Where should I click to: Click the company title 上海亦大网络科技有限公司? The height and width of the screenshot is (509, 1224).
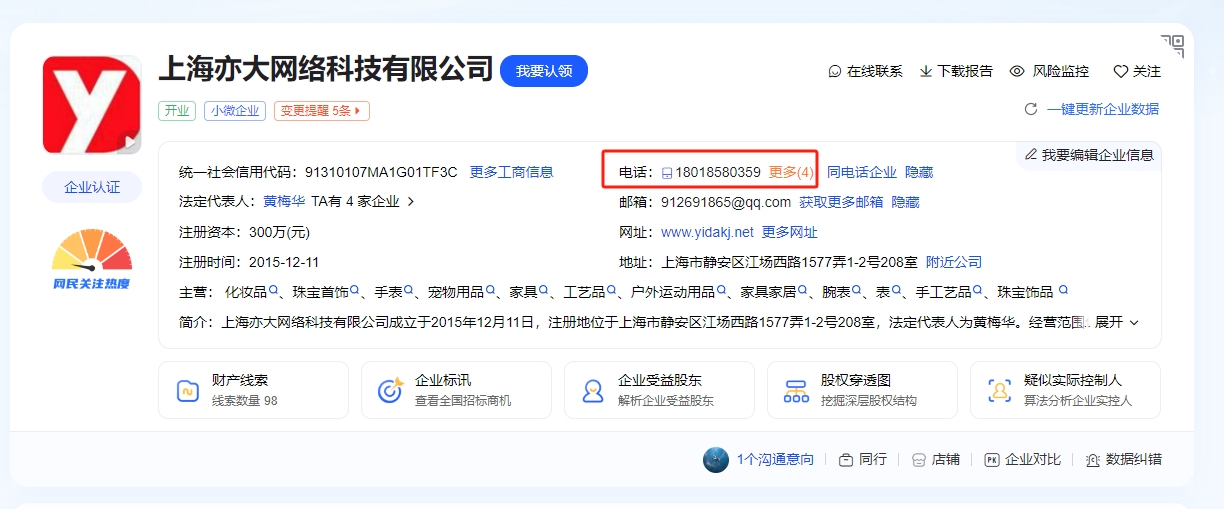coord(326,69)
